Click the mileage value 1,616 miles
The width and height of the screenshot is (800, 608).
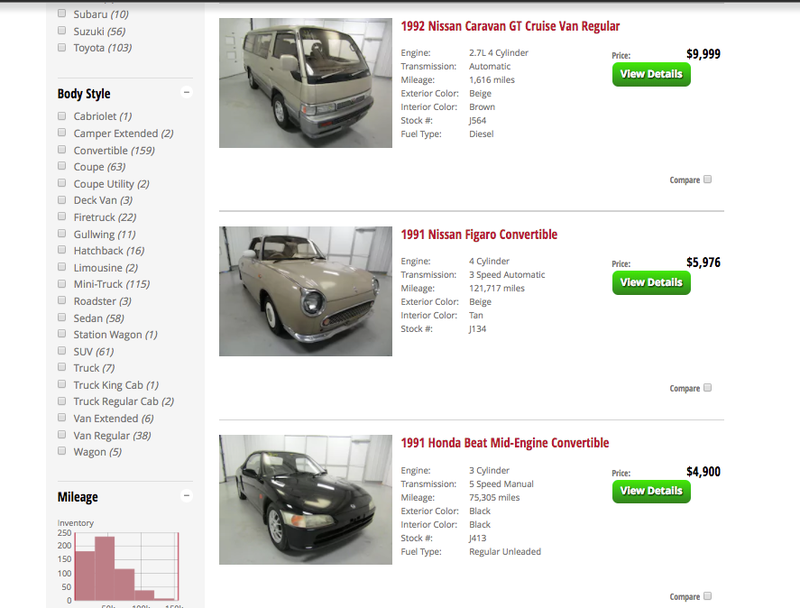[x=492, y=80]
